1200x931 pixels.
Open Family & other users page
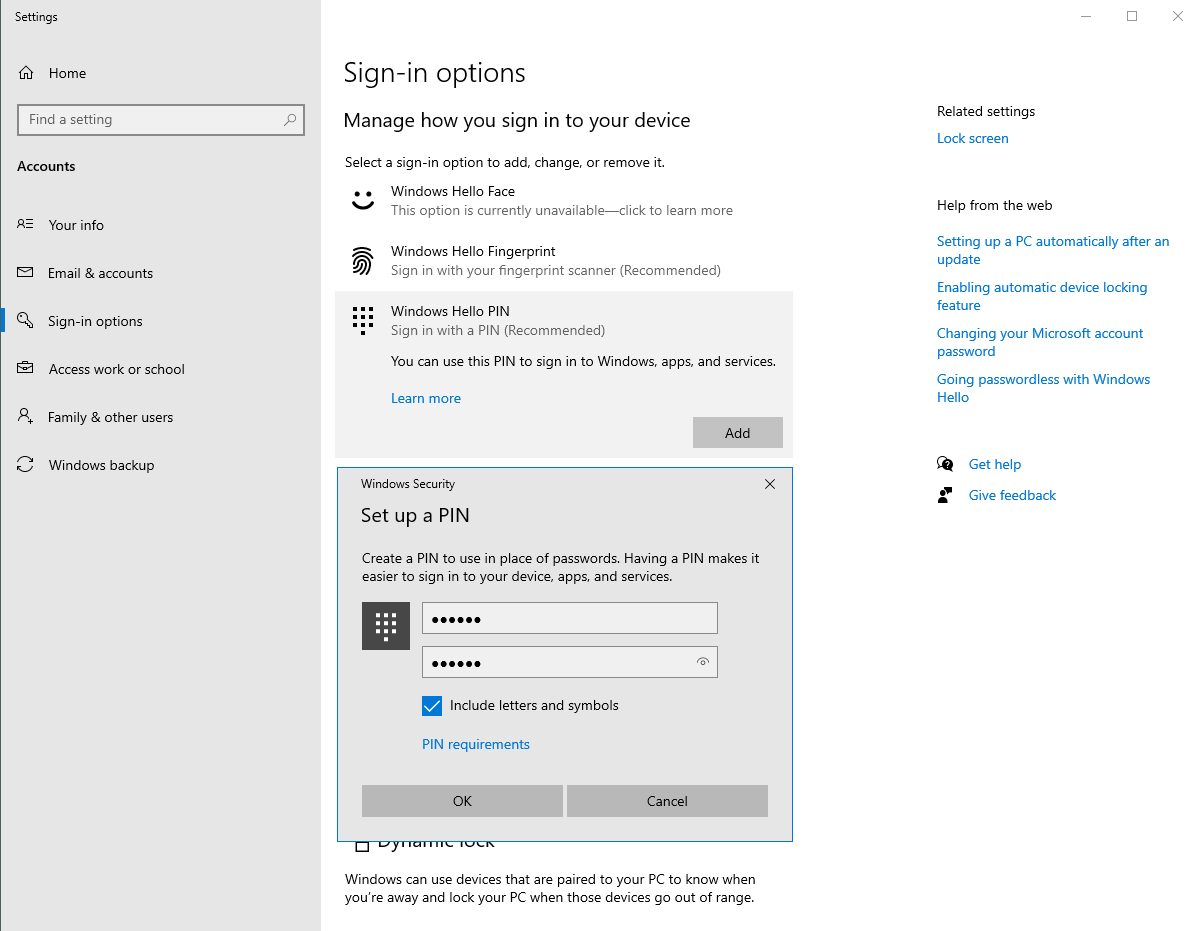[110, 417]
